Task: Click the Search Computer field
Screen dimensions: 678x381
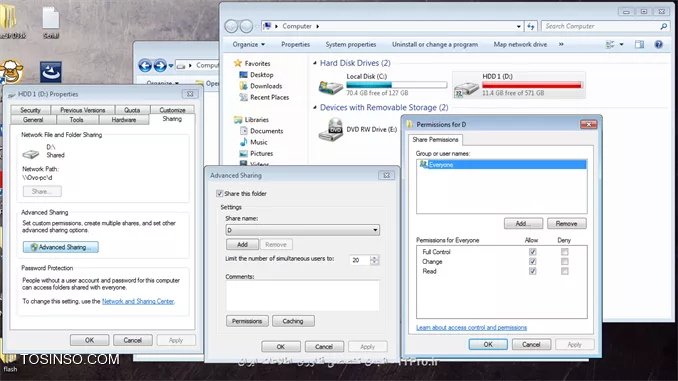Action: [x=600, y=26]
